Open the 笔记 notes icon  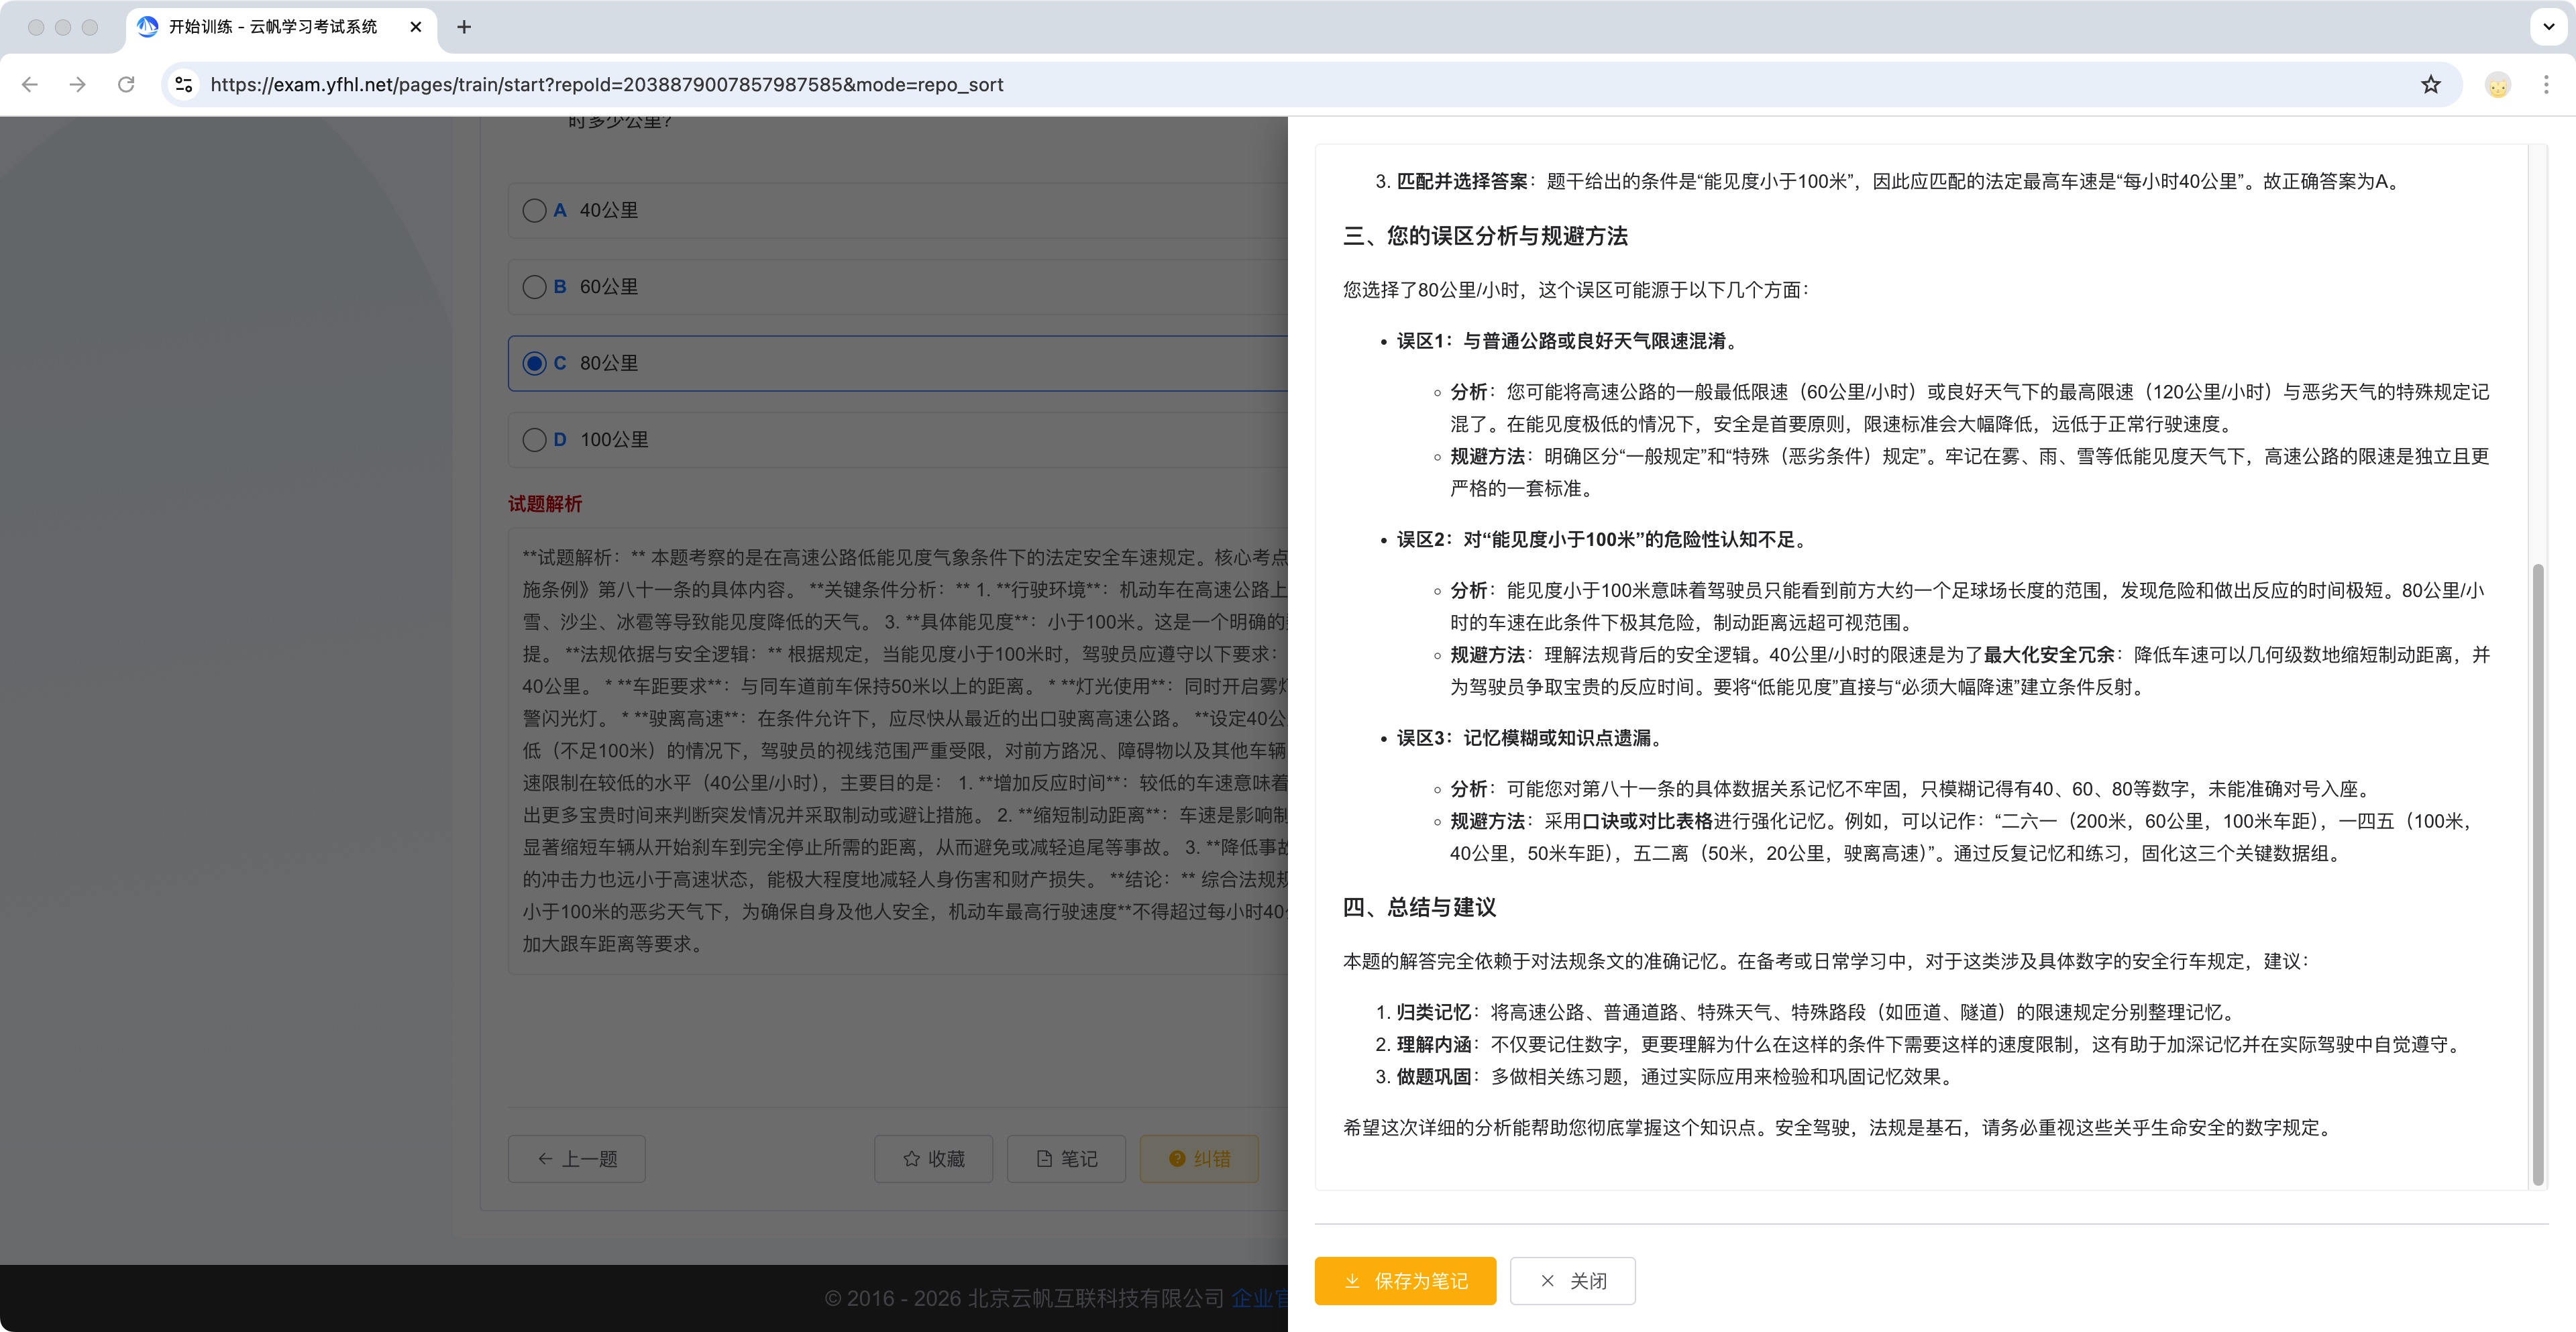pos(1044,1158)
